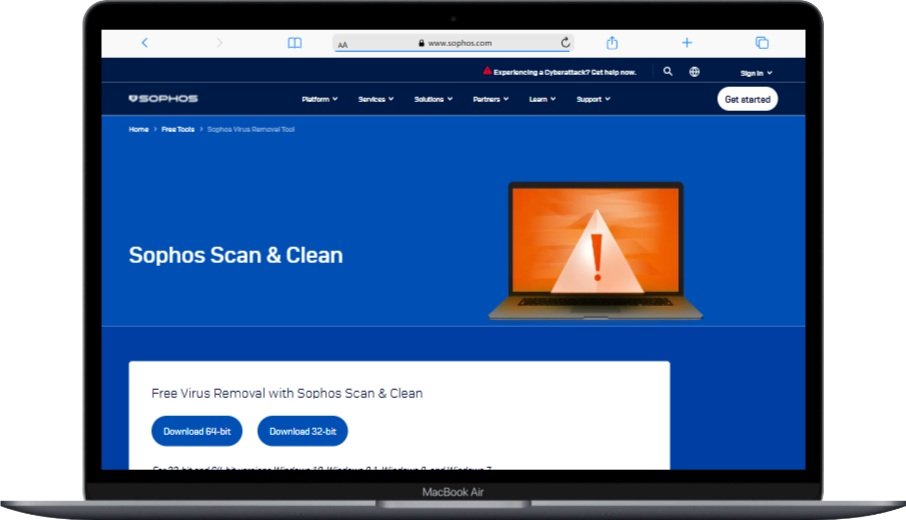
Task: Click the red cyberattack warning icon
Action: [487, 71]
